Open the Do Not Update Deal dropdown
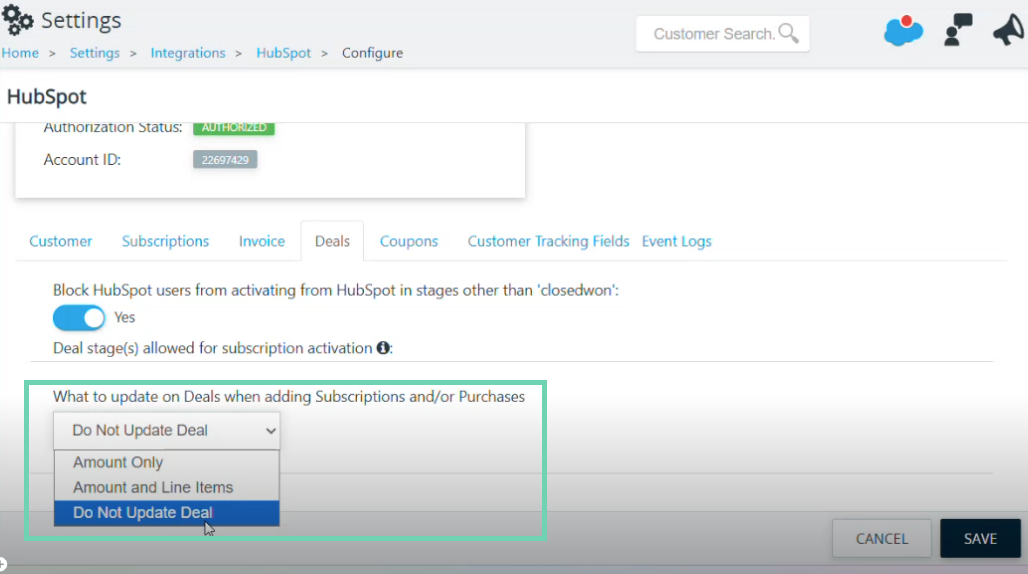The image size is (1028, 574). click(x=167, y=430)
